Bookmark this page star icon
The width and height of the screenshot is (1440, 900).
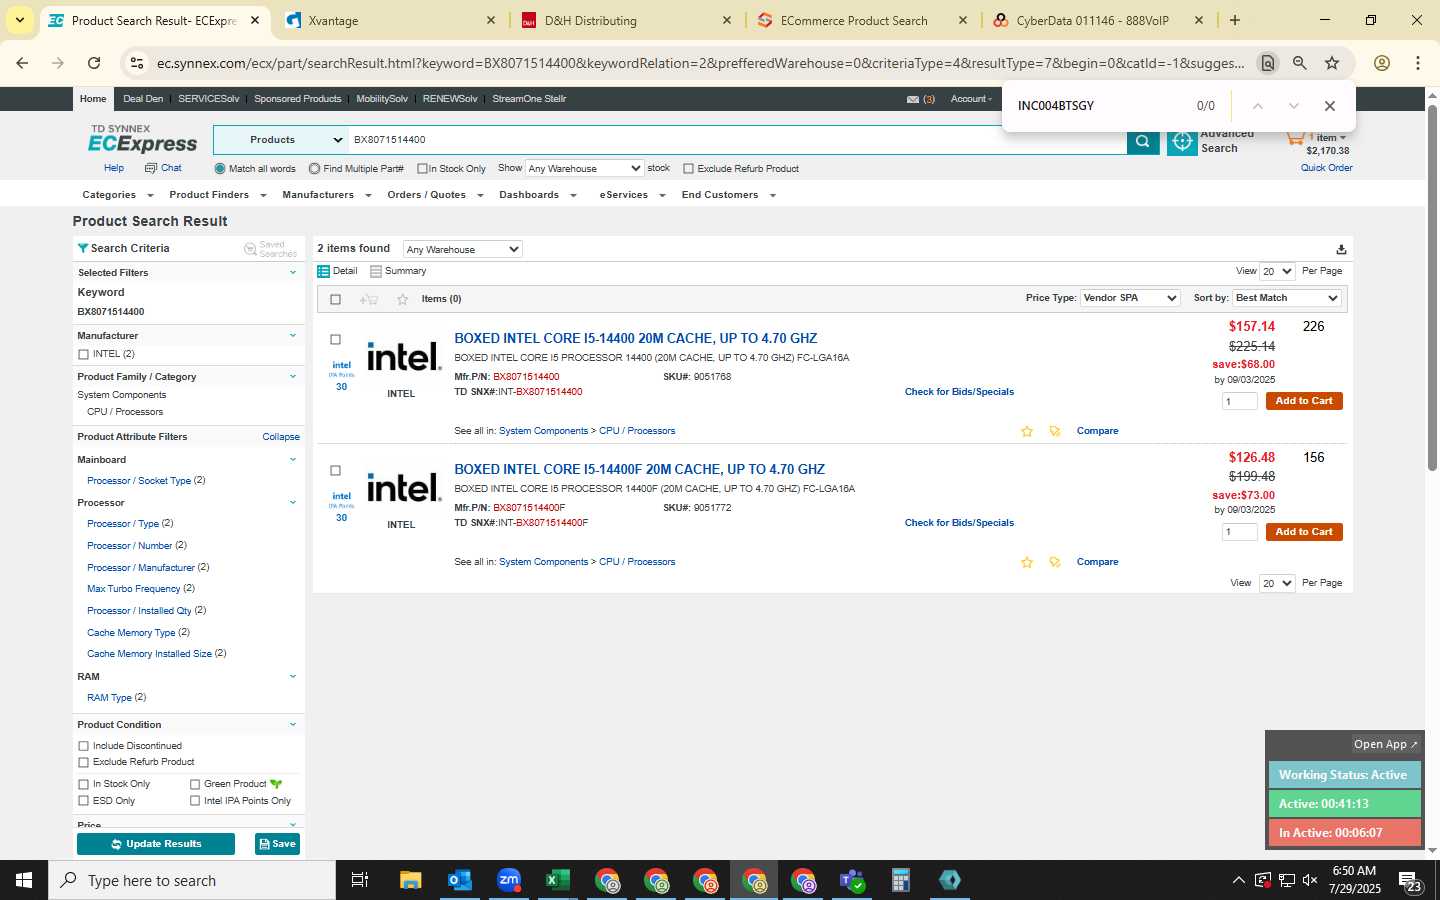click(x=1332, y=63)
